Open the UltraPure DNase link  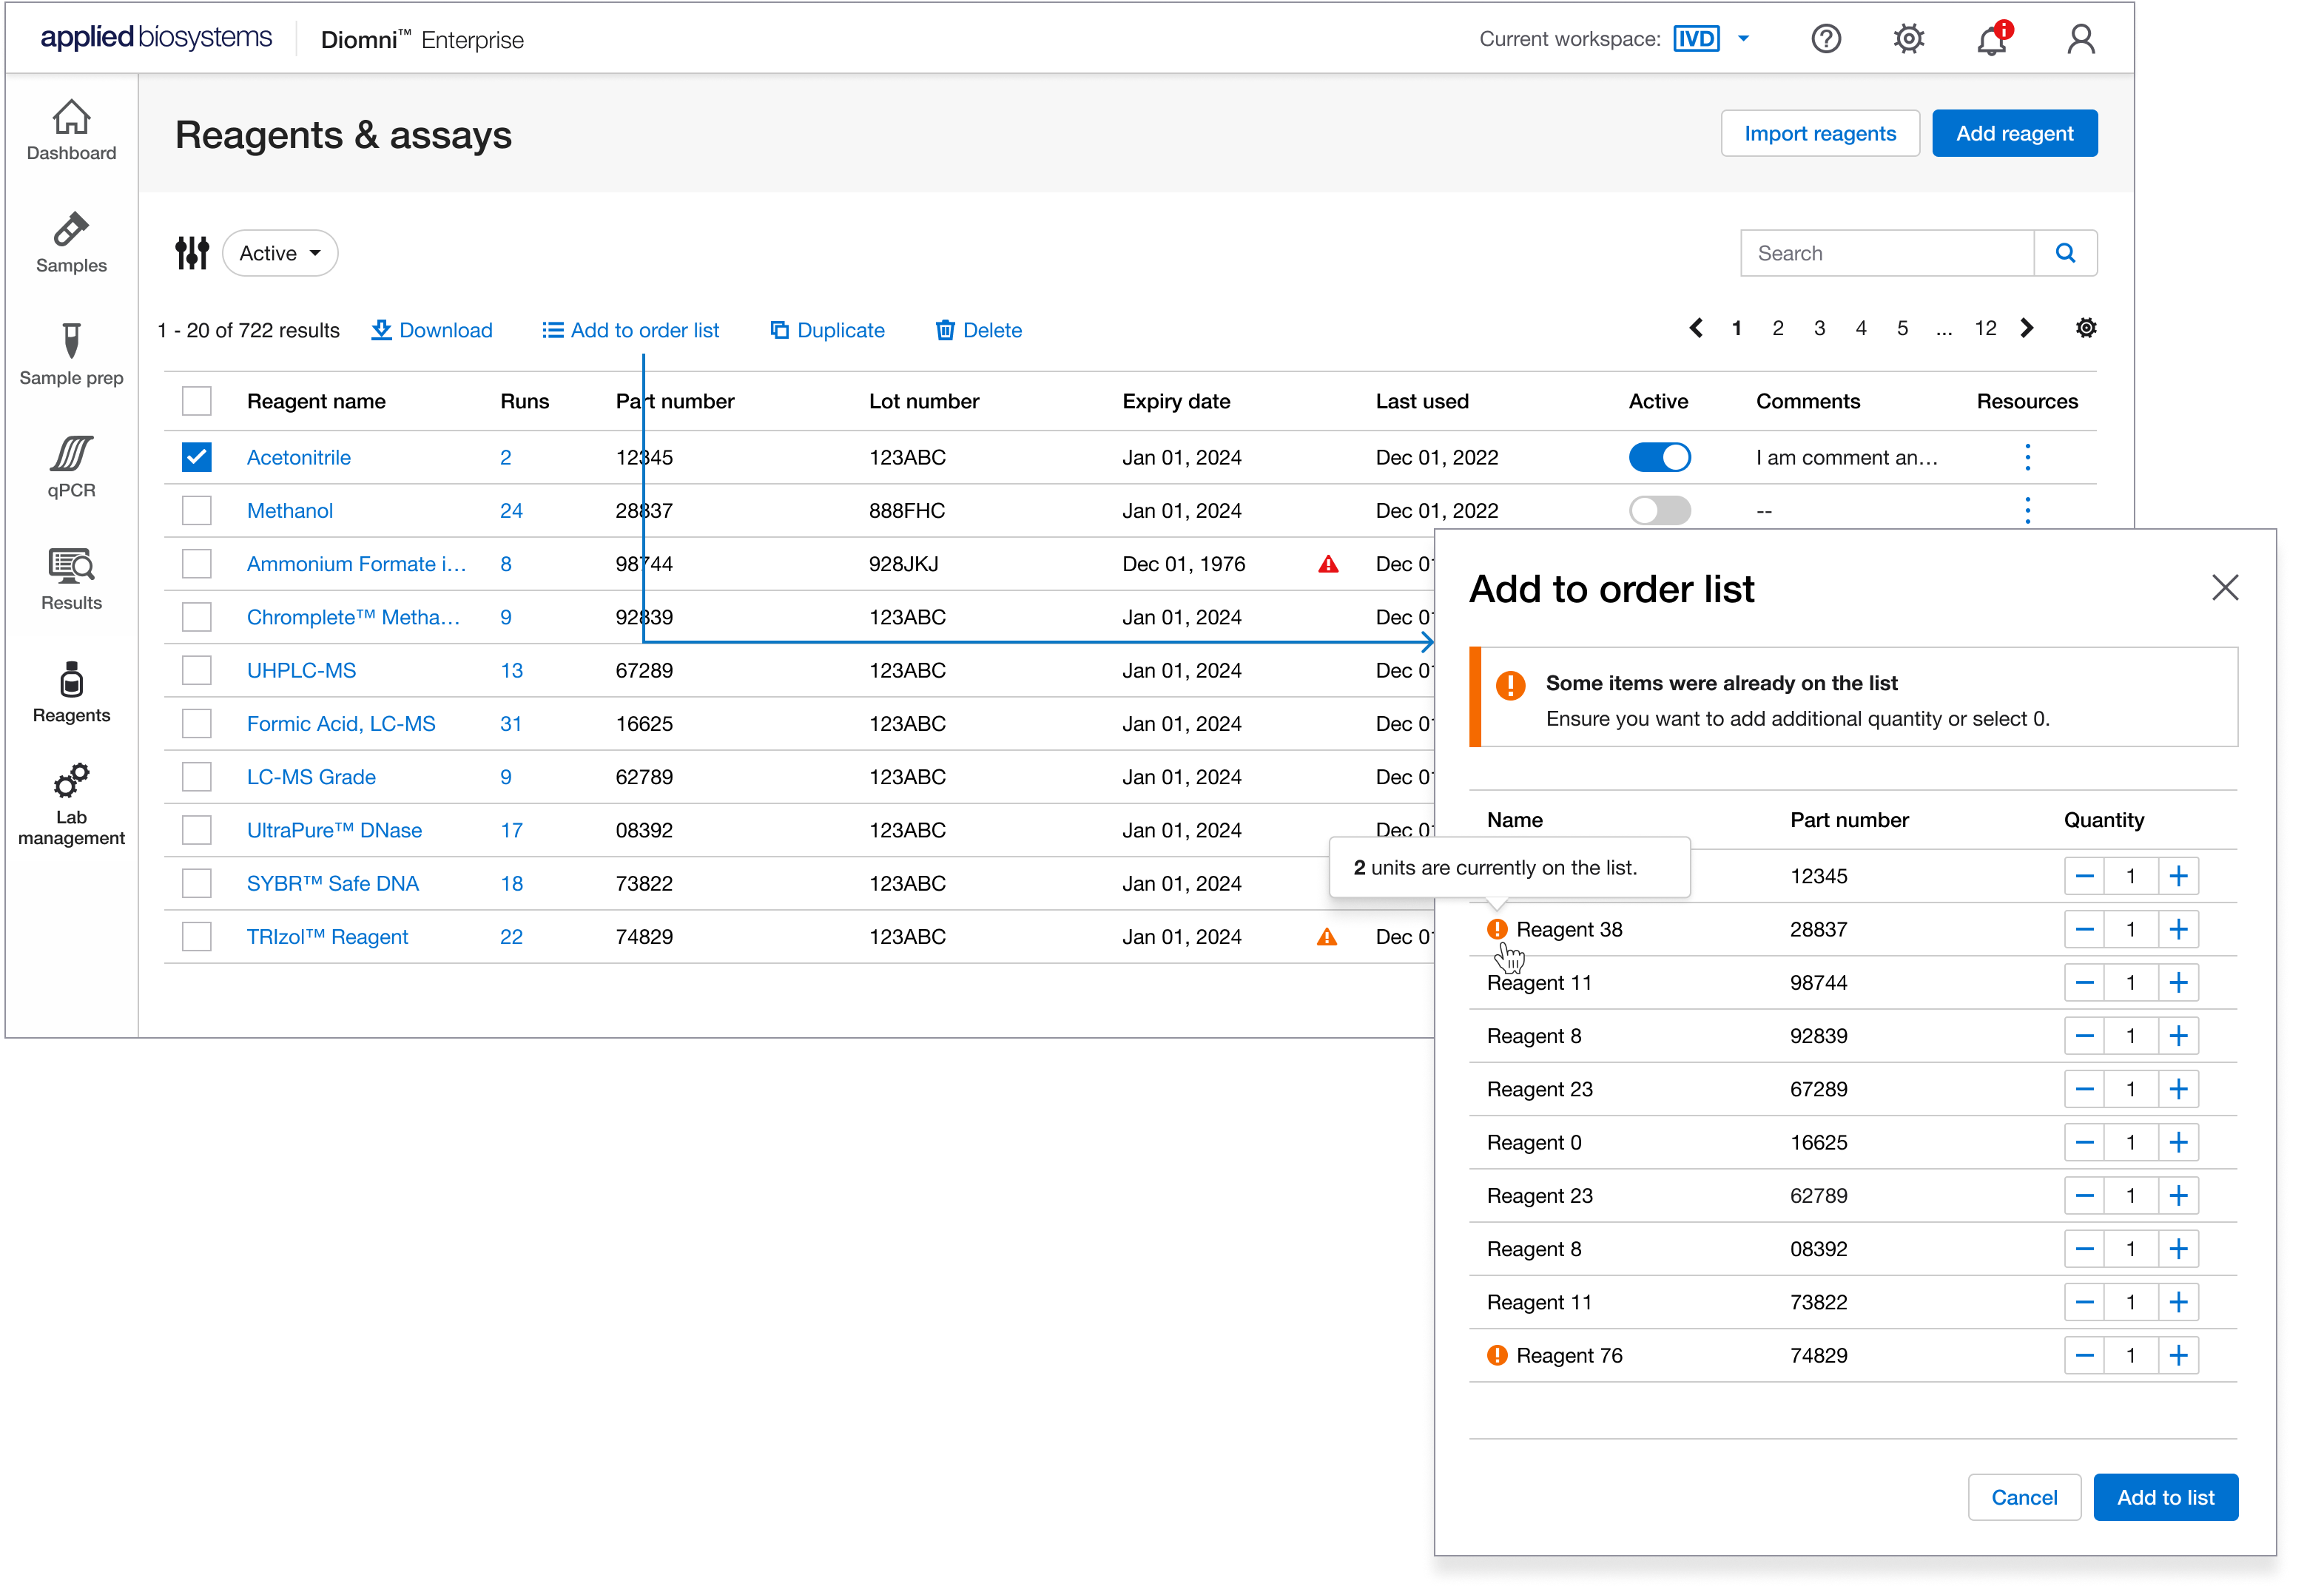point(334,830)
